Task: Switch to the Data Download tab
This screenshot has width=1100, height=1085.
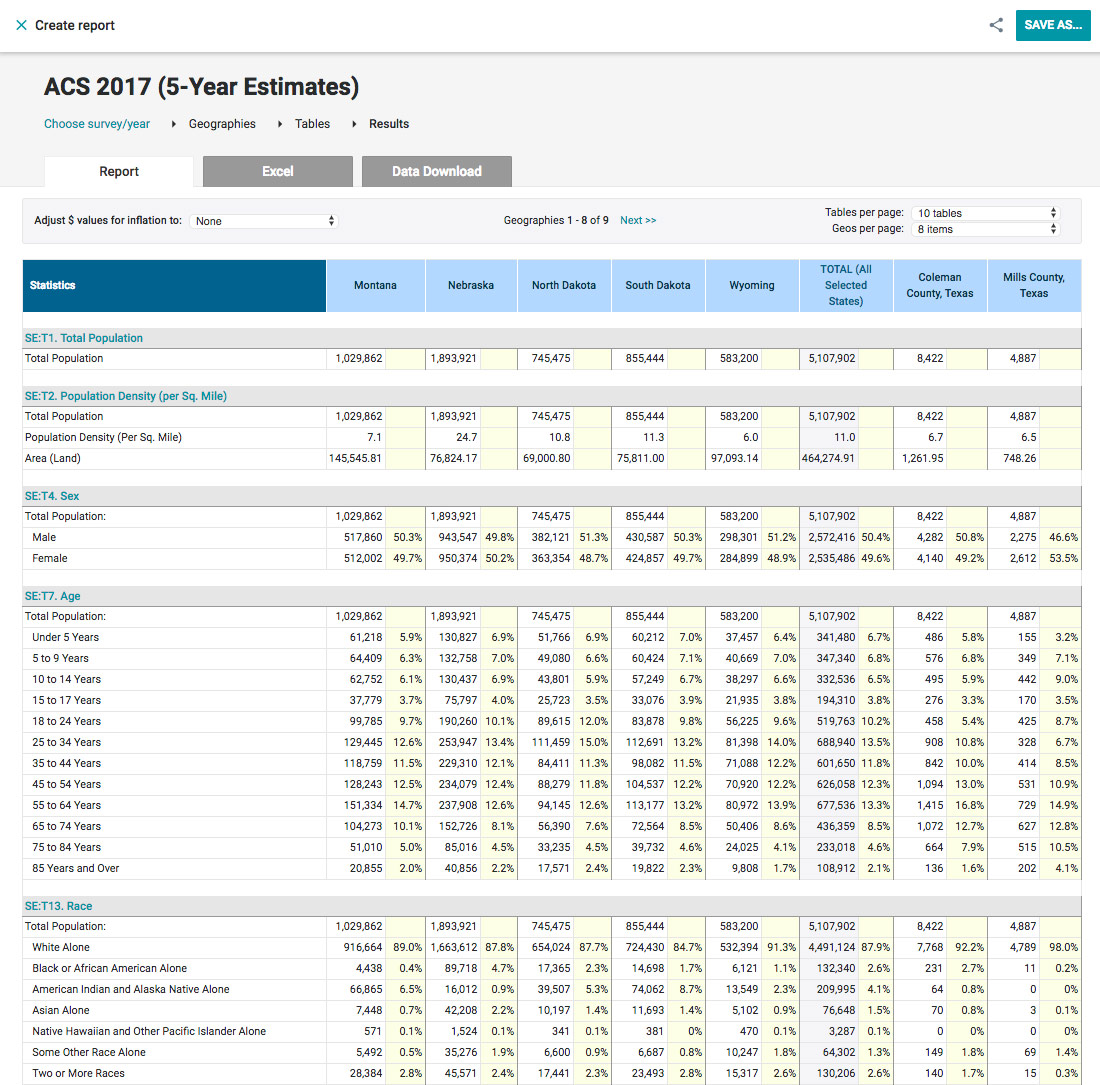Action: tap(436, 171)
